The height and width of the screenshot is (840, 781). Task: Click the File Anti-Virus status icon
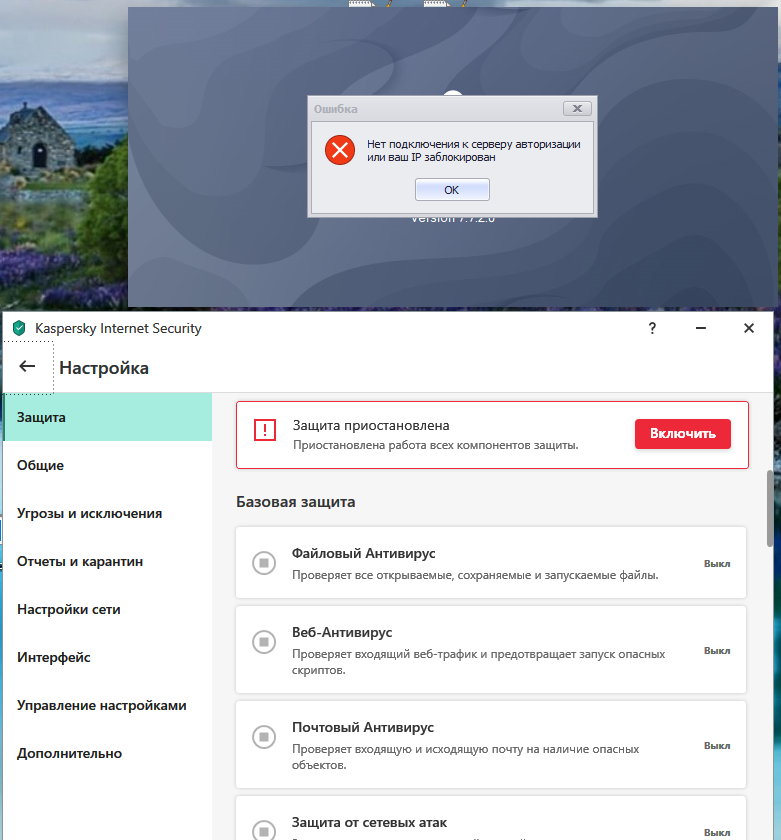click(x=263, y=562)
